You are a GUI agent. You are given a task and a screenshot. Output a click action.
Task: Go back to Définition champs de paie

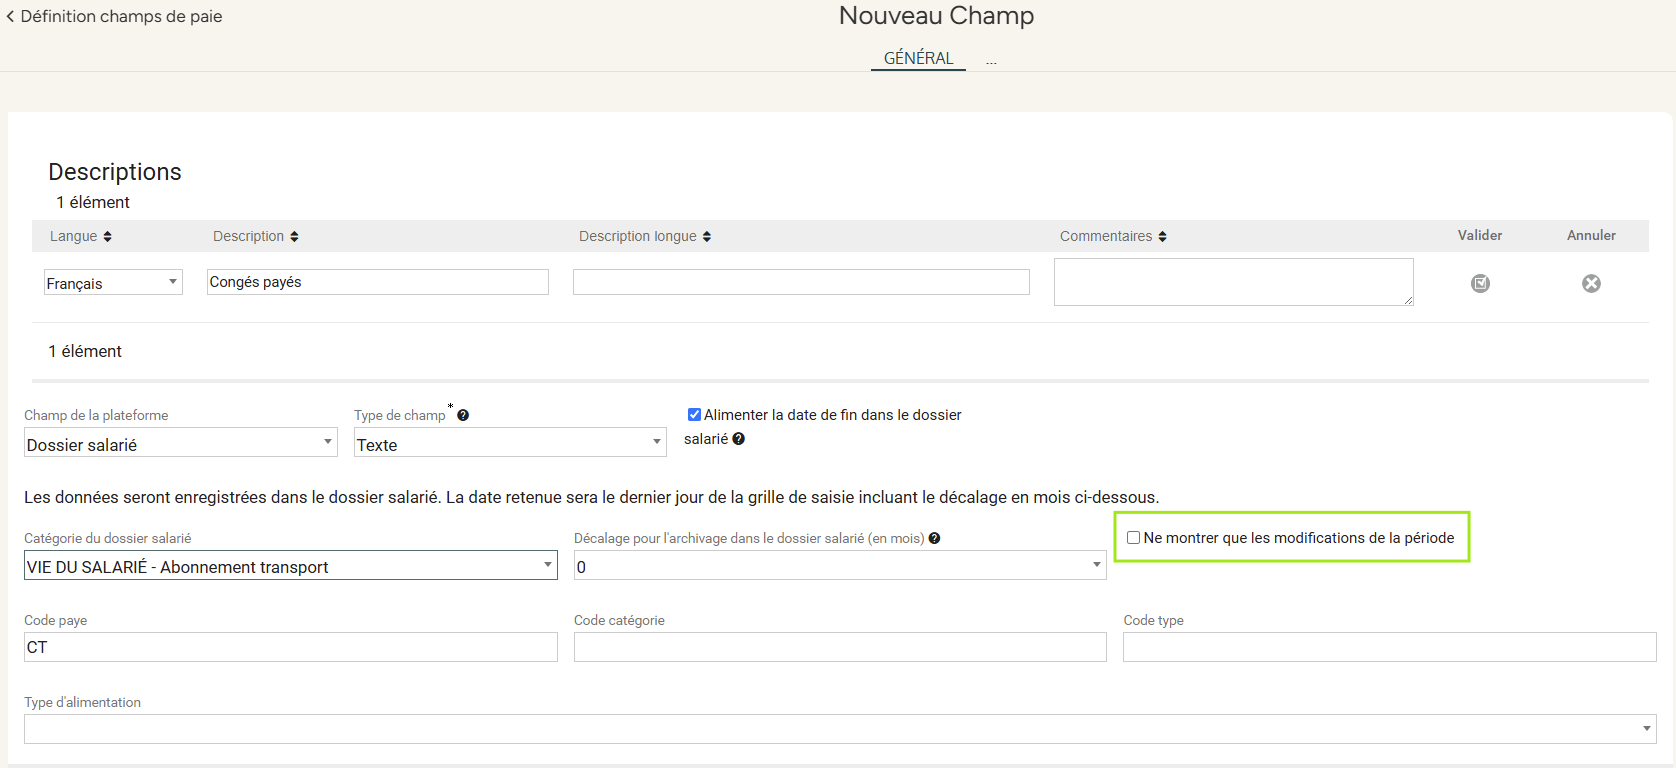click(114, 17)
